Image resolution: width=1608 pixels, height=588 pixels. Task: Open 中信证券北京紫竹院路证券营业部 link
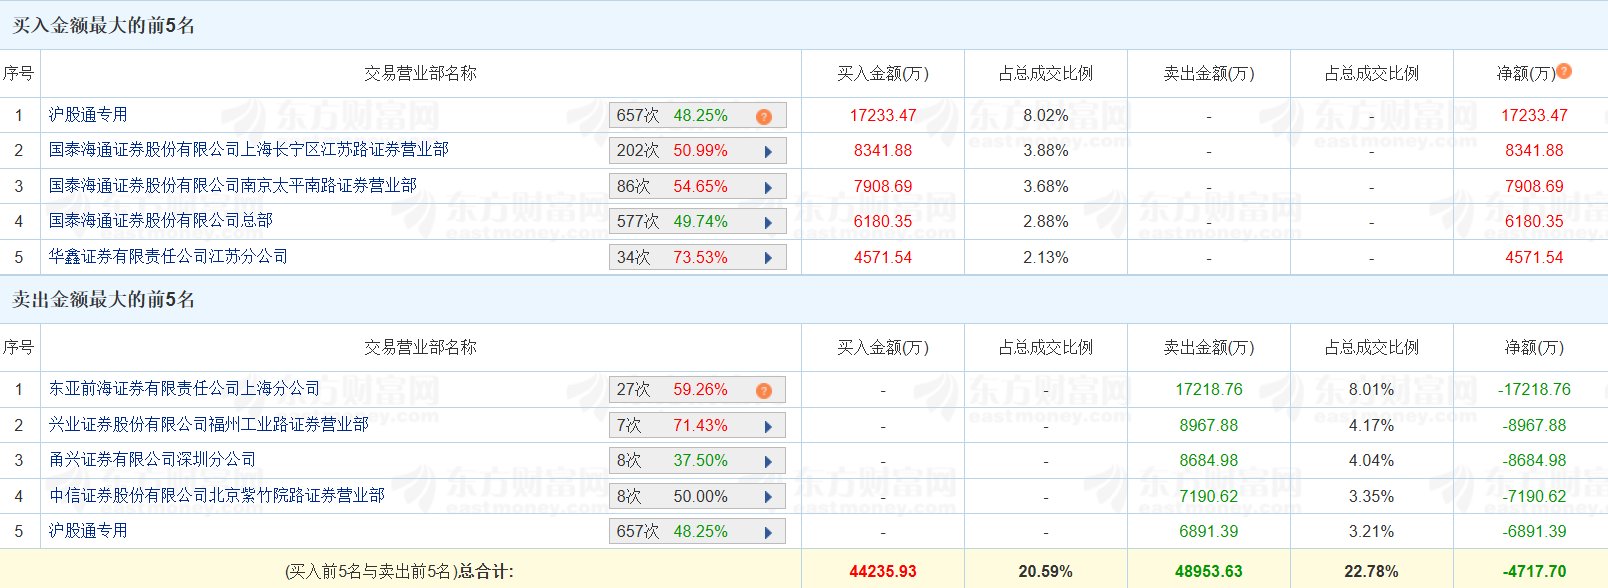coord(216,496)
